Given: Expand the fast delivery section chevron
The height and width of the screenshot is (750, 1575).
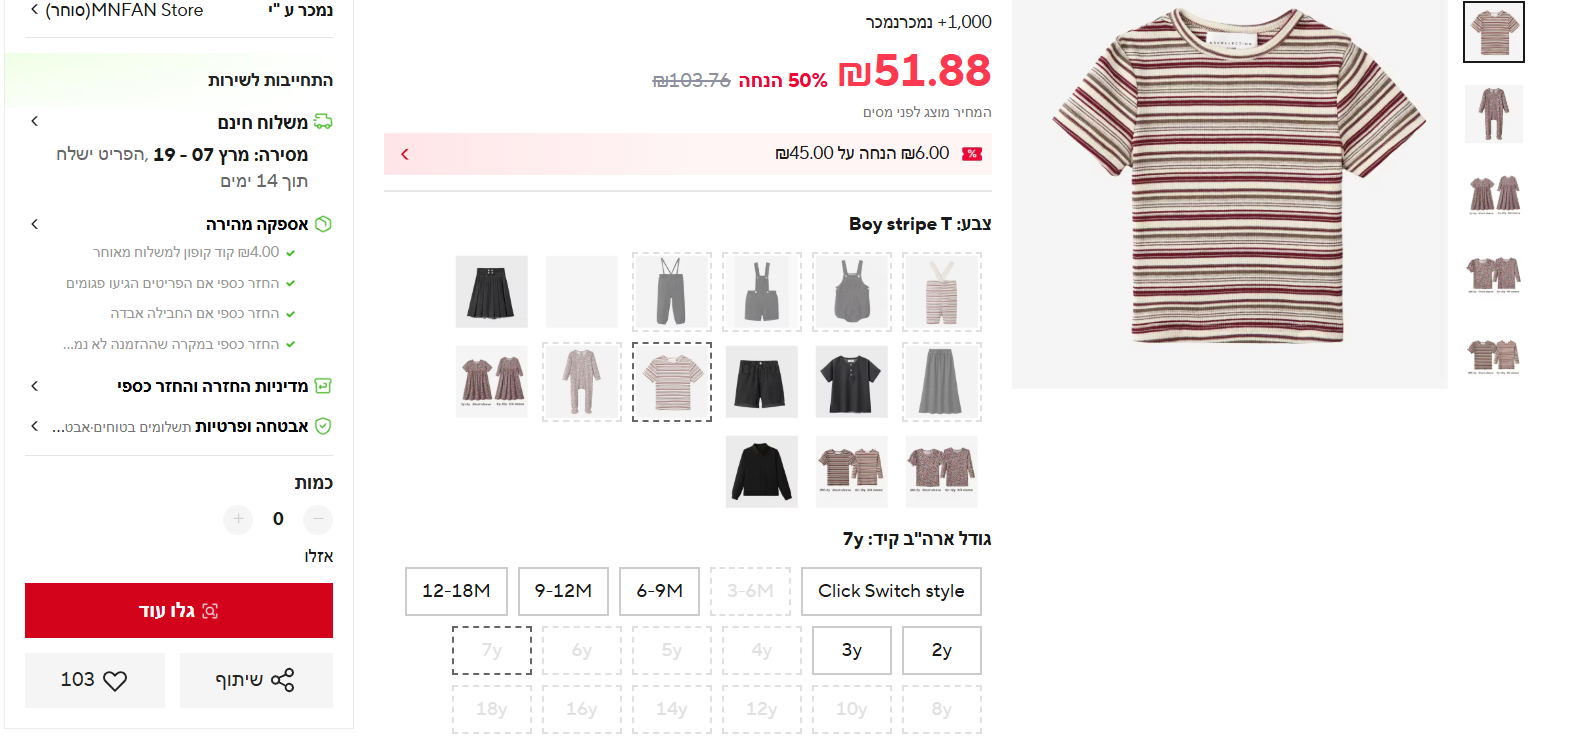Looking at the screenshot, I should coord(35,224).
